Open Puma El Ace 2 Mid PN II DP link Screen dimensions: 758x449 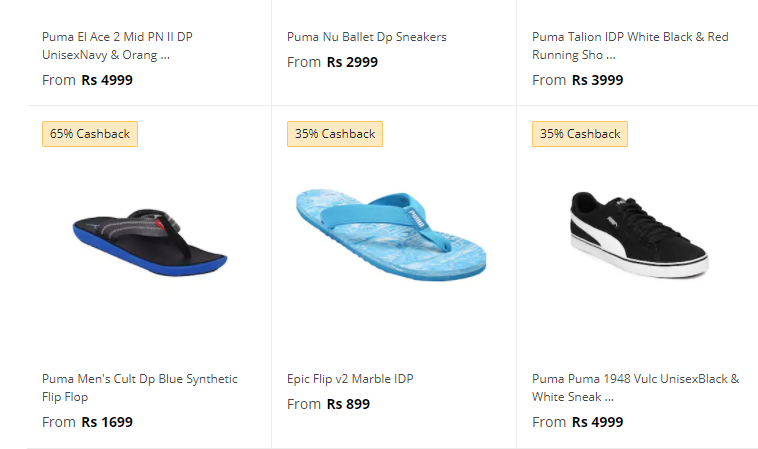117,46
